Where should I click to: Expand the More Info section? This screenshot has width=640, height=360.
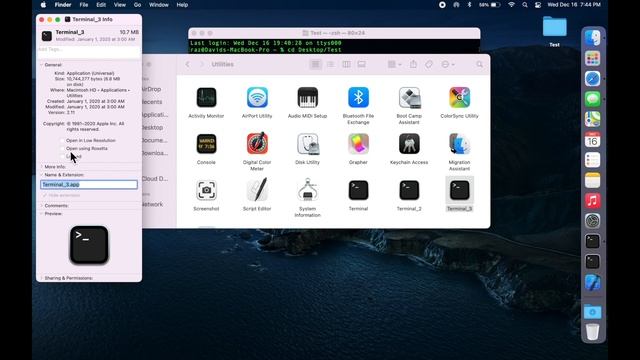[x=41, y=167]
